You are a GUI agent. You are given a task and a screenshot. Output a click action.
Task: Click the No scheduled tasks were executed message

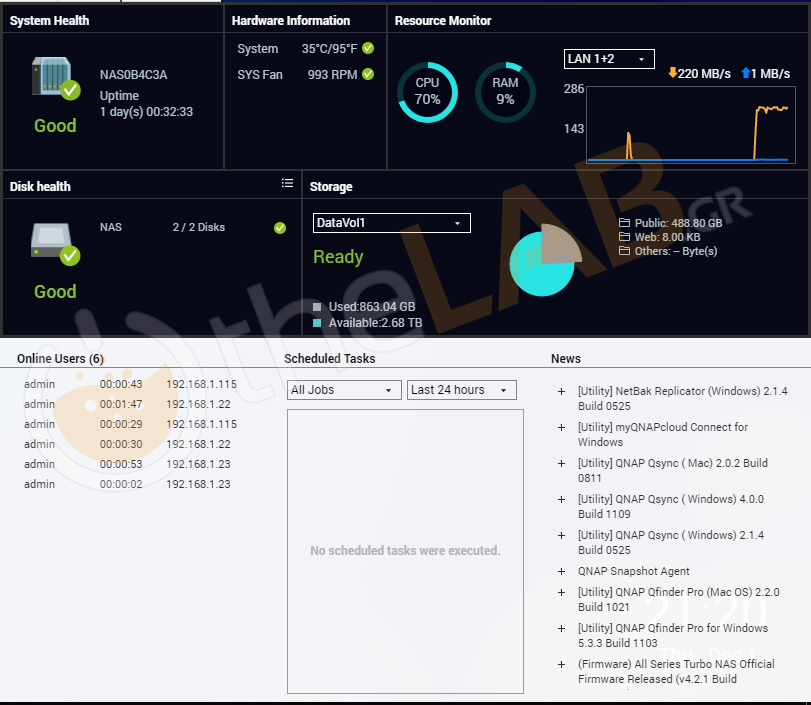[405, 550]
